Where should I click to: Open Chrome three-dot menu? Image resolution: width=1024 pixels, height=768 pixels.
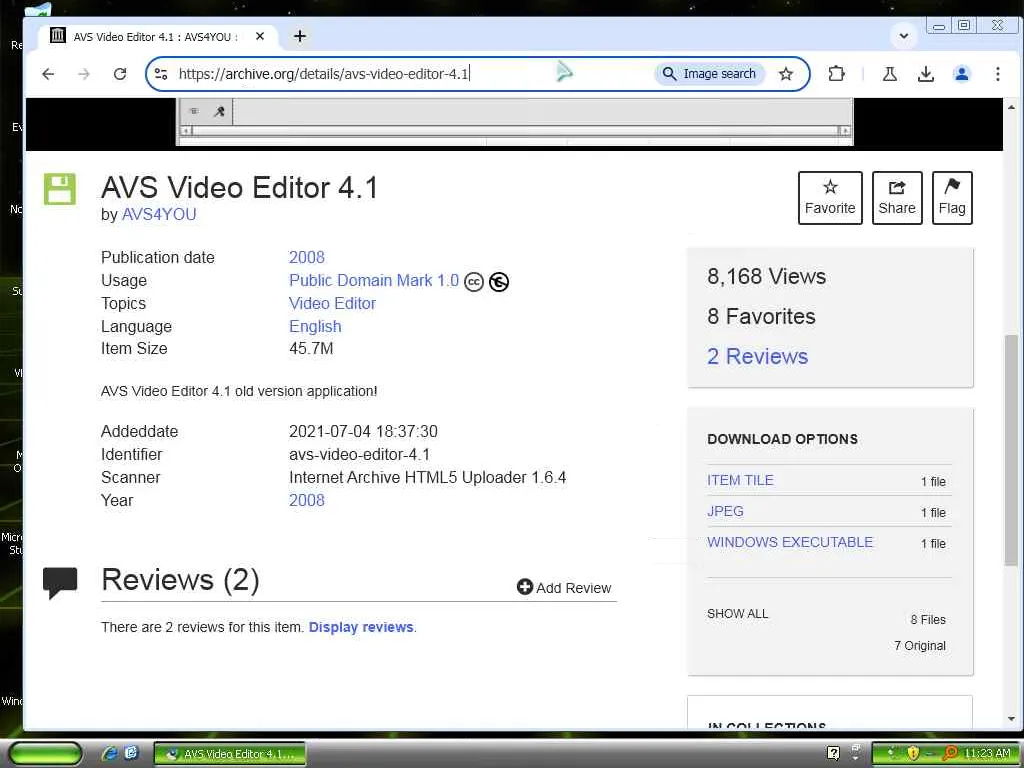[997, 74]
